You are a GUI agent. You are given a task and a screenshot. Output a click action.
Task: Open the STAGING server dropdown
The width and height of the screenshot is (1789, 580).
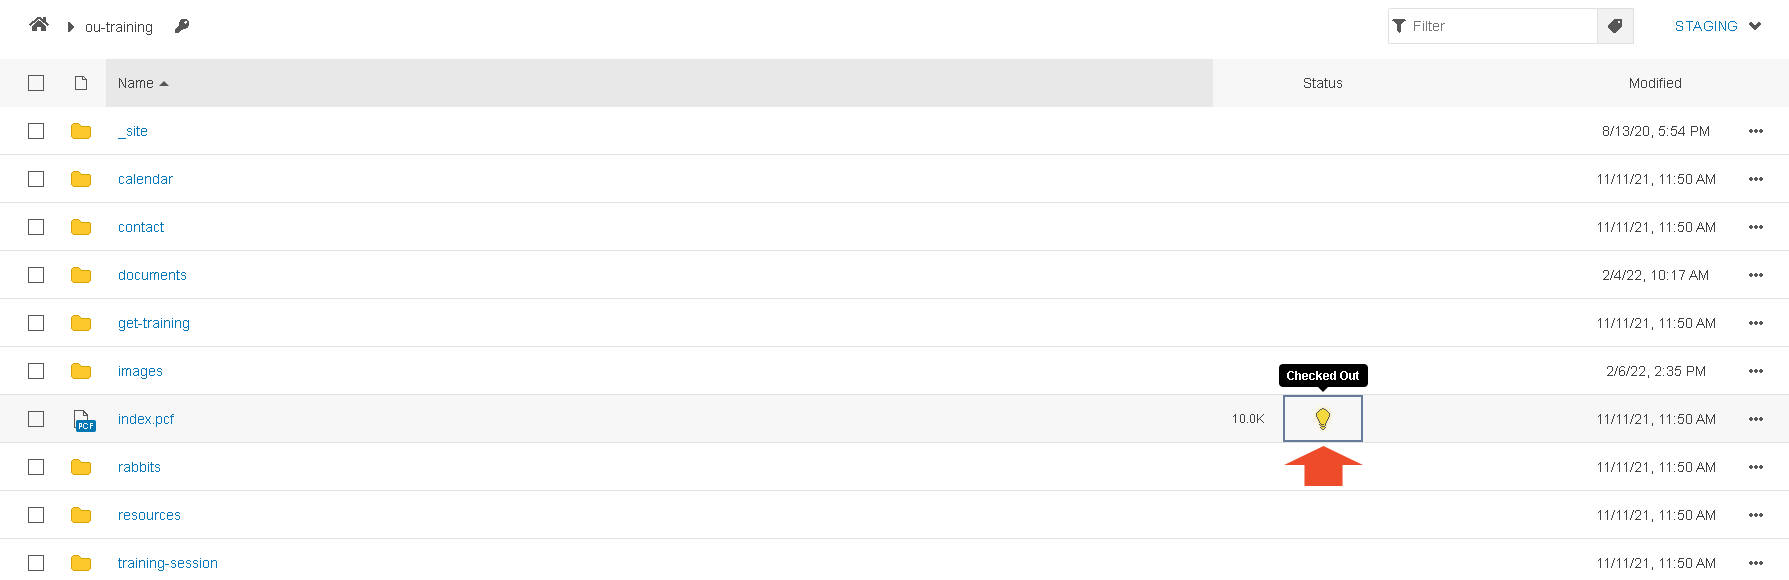[x=1718, y=26]
